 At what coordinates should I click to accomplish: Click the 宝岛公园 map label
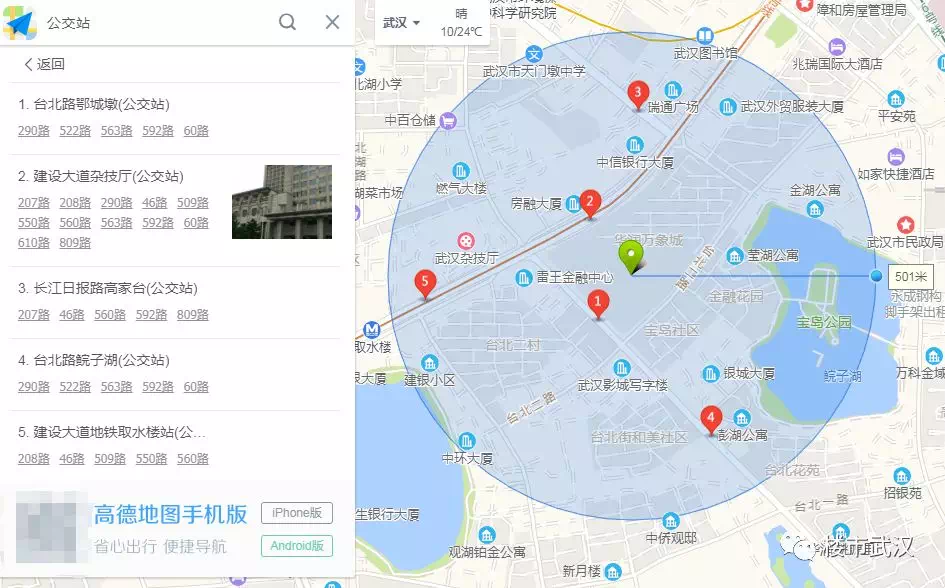coord(824,322)
